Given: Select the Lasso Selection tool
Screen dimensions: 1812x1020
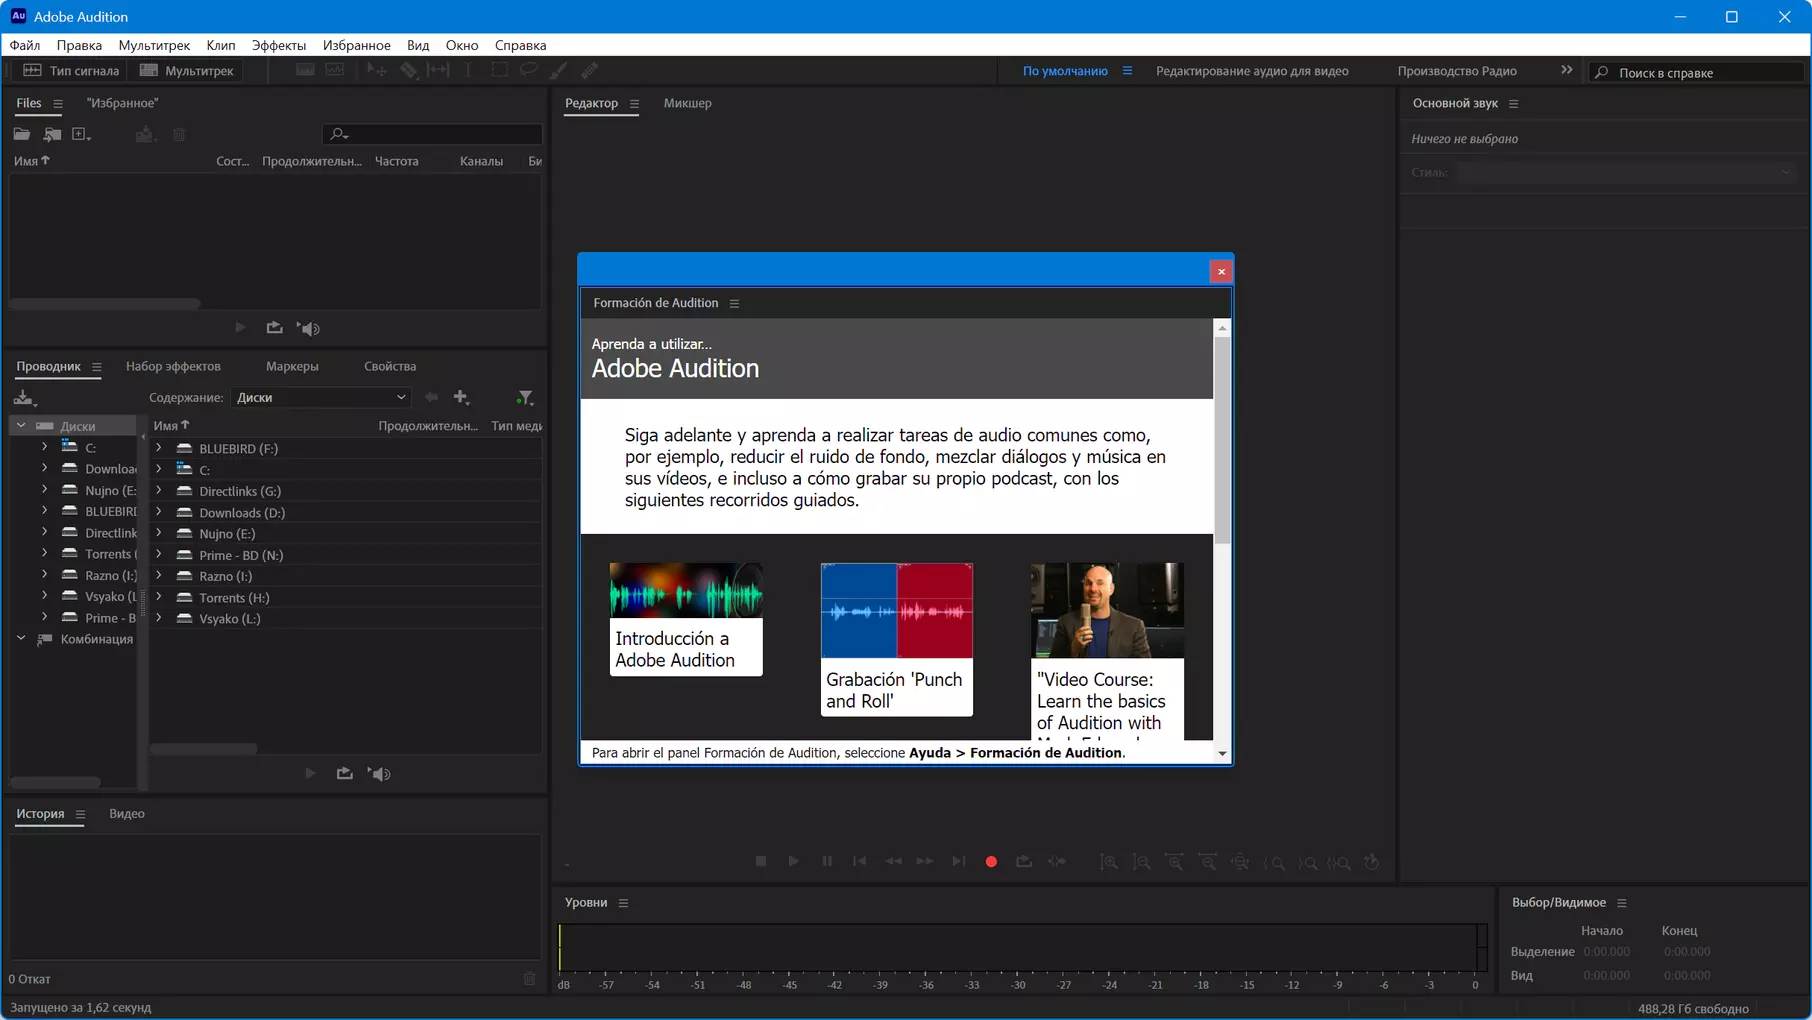Looking at the screenshot, I should (x=528, y=70).
